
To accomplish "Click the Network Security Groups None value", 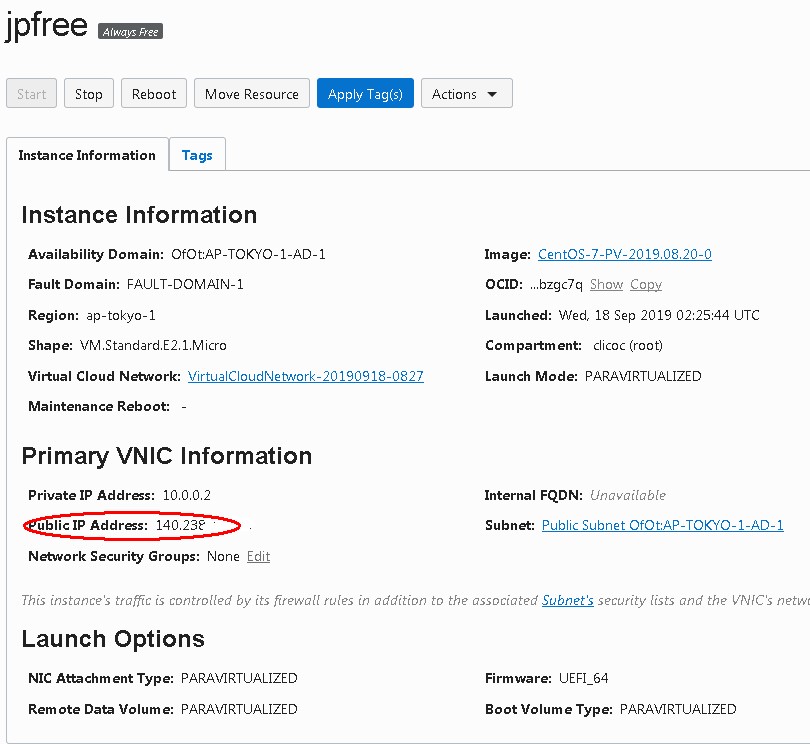I will click(223, 556).
